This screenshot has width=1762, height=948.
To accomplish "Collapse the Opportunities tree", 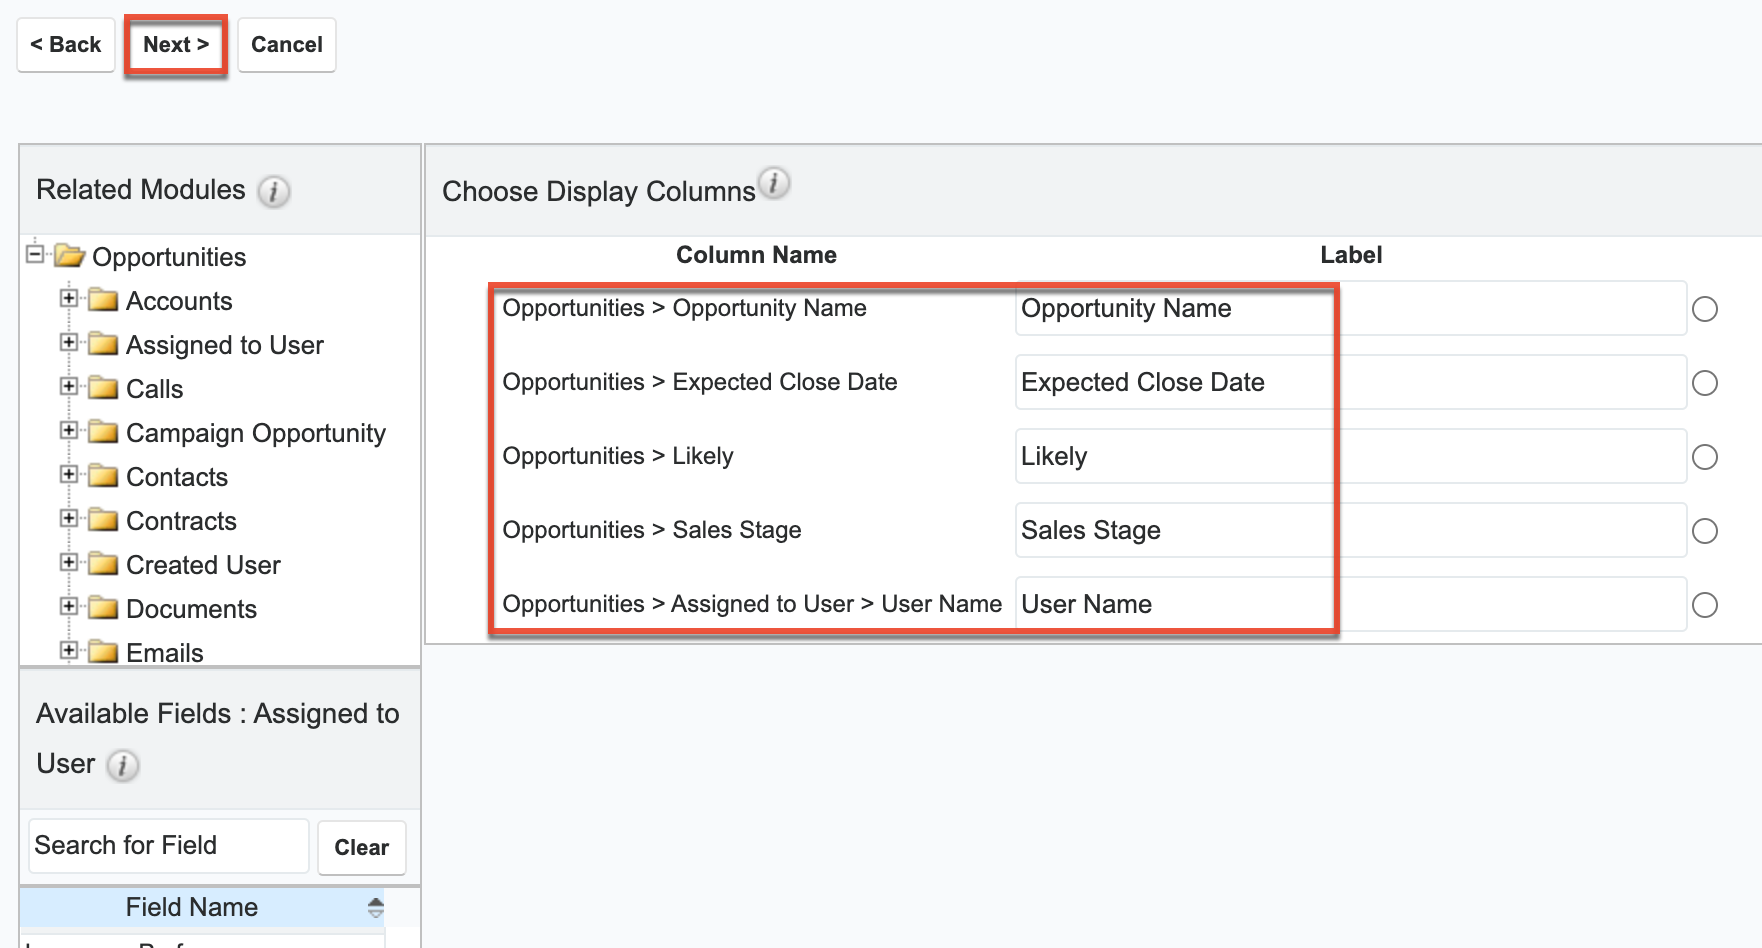I will pyautogui.click(x=33, y=256).
